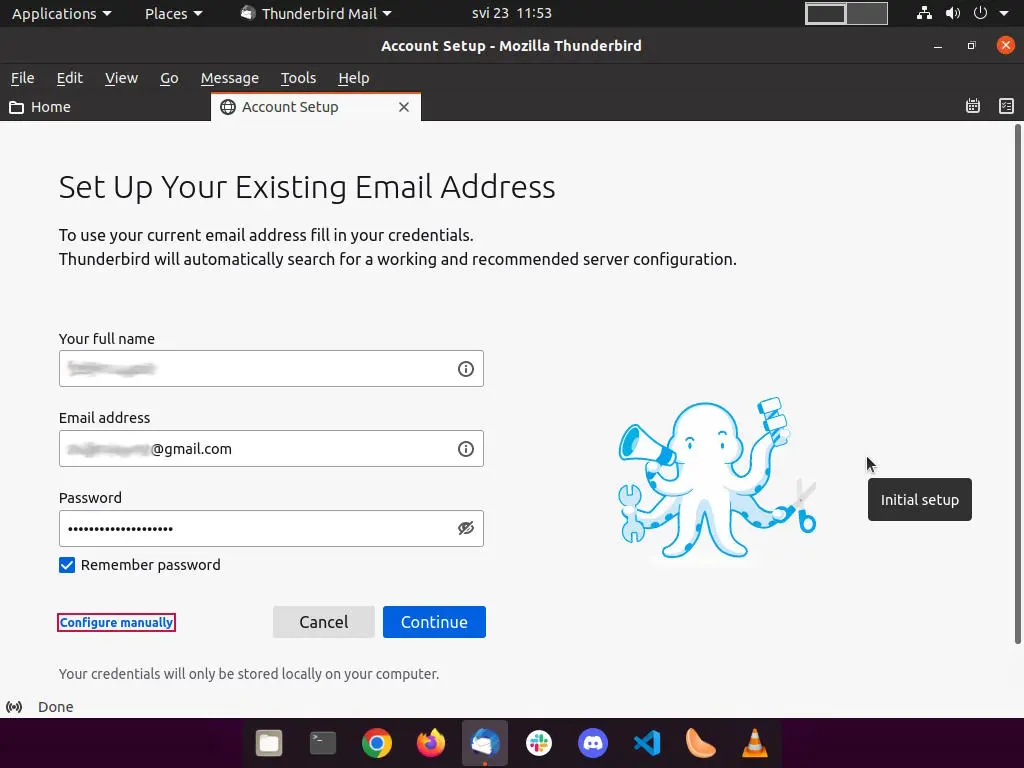The height and width of the screenshot is (768, 1024).
Task: Click the Configure manually link
Action: (116, 623)
